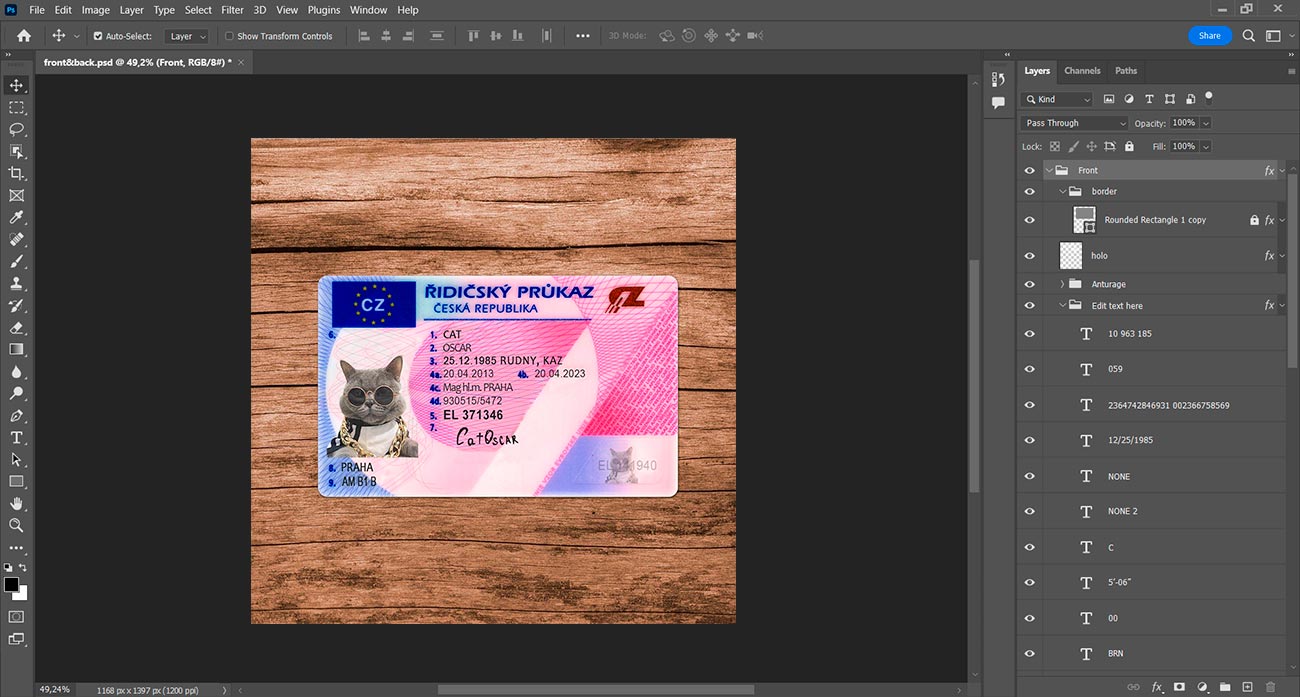Select the Horizontal Type tool

point(16,437)
